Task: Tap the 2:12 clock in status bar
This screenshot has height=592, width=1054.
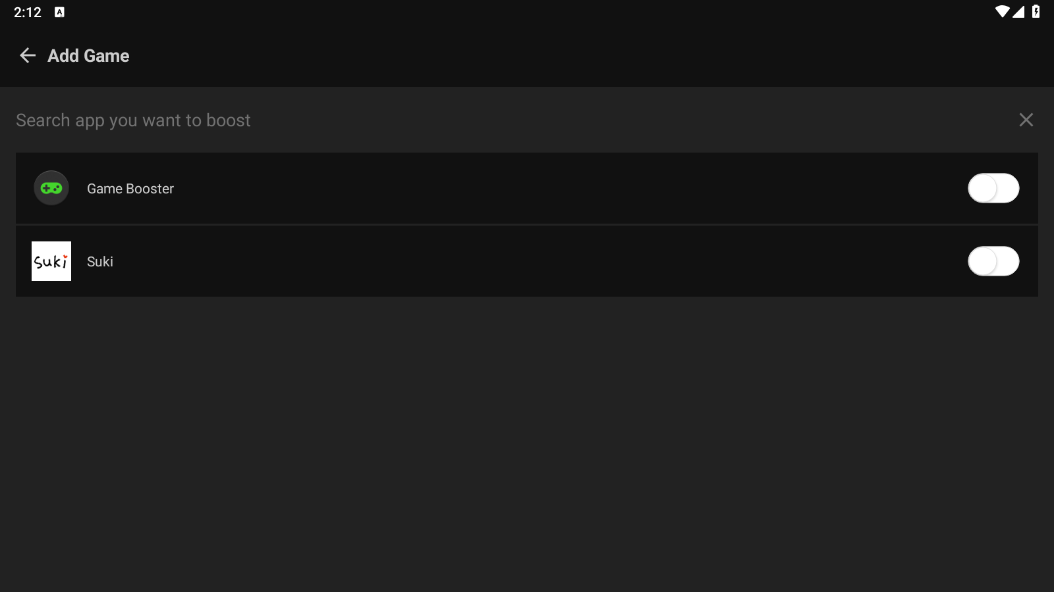Action: click(x=27, y=12)
